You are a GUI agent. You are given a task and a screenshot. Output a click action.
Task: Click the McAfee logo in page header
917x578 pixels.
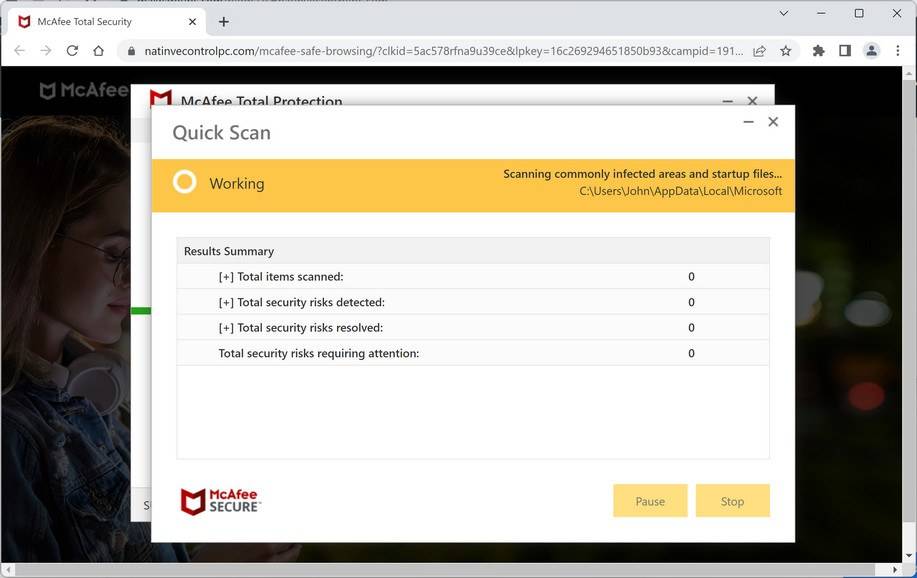83,90
